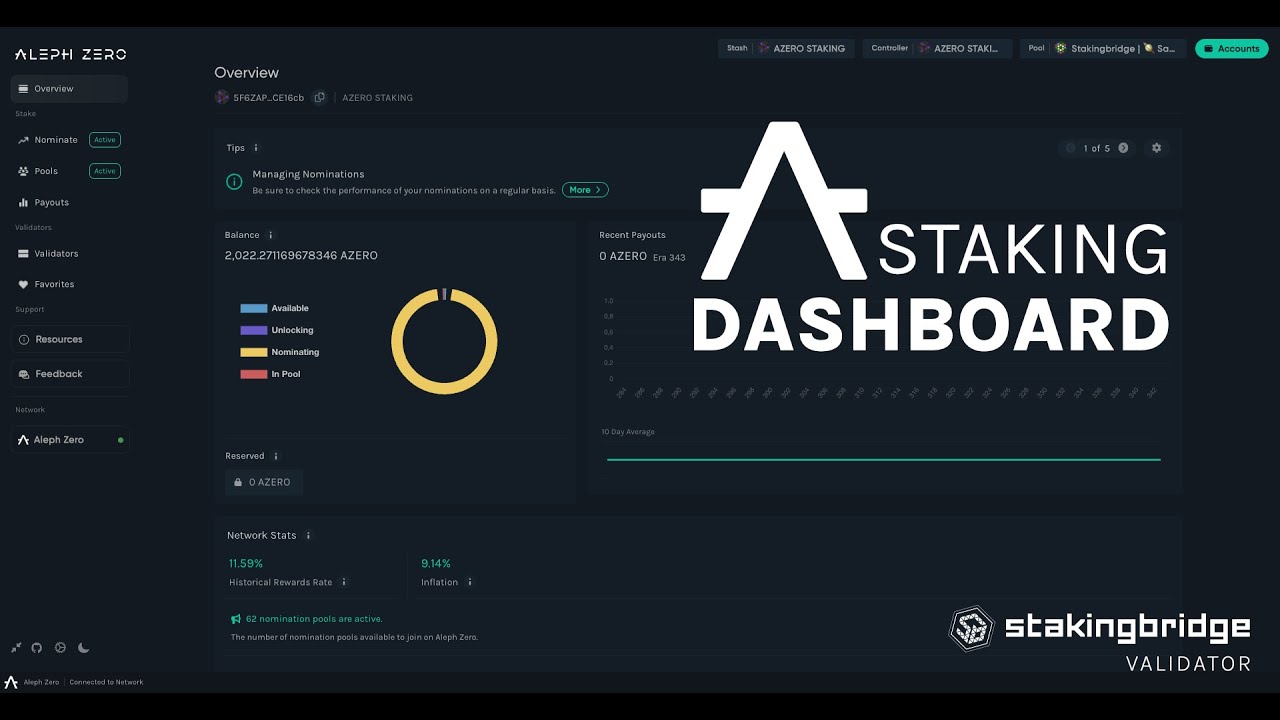Click the Reserved info icon

[x=276, y=456]
